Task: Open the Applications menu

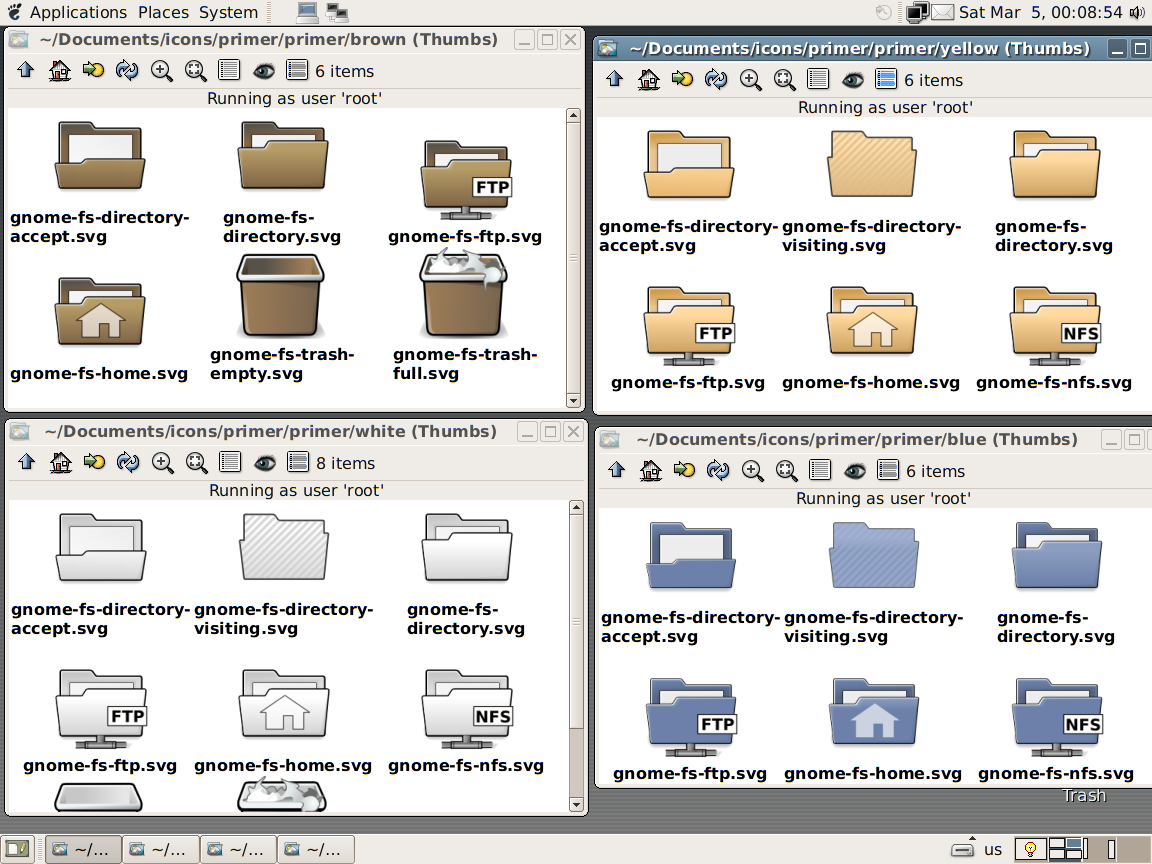Action: pyautogui.click(x=79, y=12)
